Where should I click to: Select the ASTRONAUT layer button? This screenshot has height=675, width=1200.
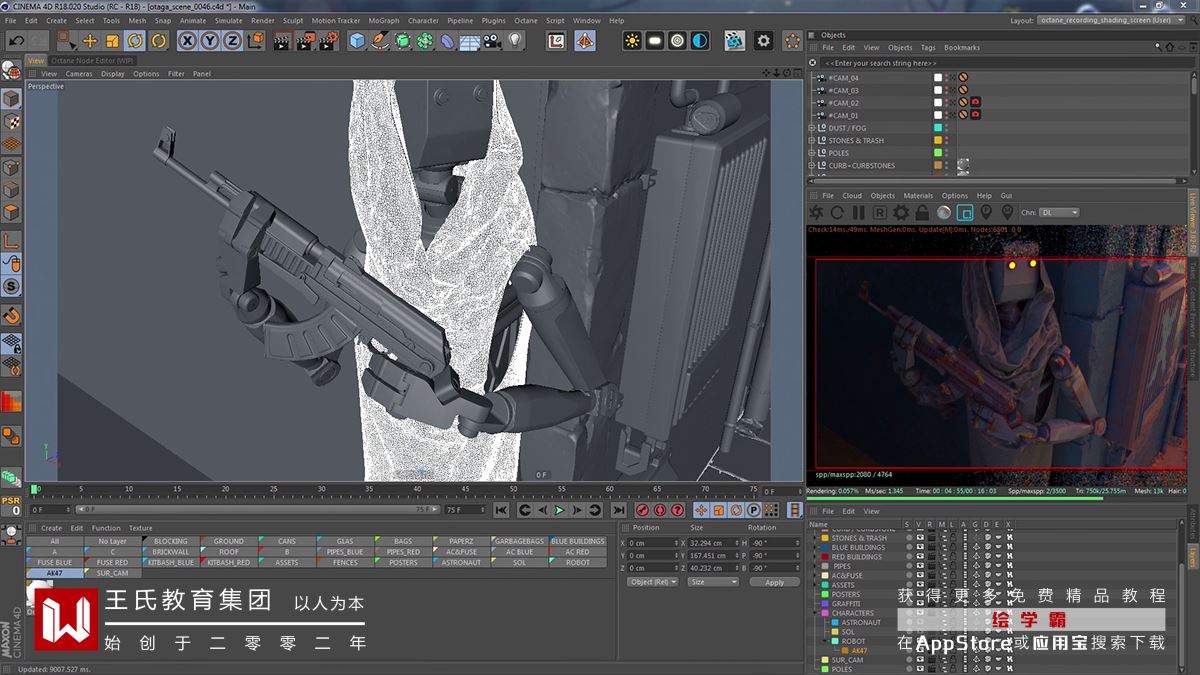pyautogui.click(x=459, y=563)
